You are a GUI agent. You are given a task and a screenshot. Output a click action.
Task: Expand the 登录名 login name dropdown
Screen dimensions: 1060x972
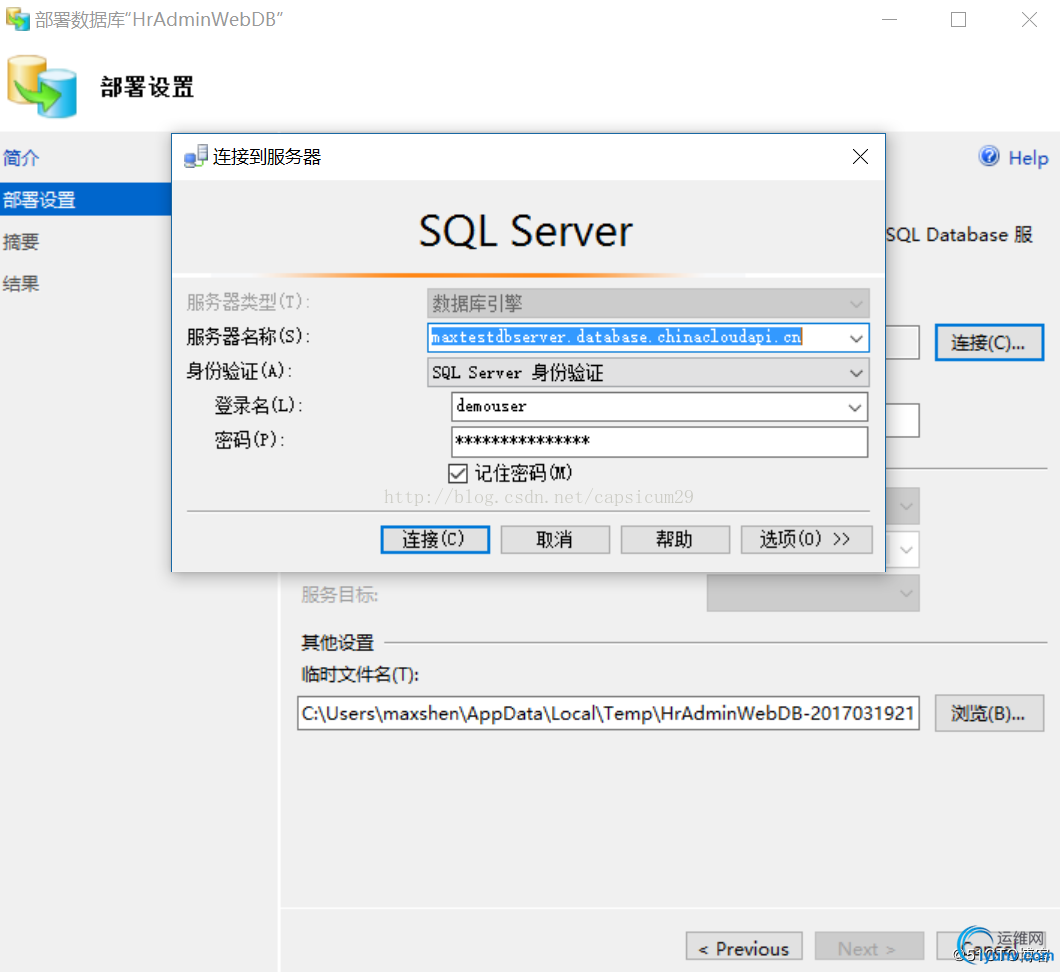pyautogui.click(x=854, y=408)
